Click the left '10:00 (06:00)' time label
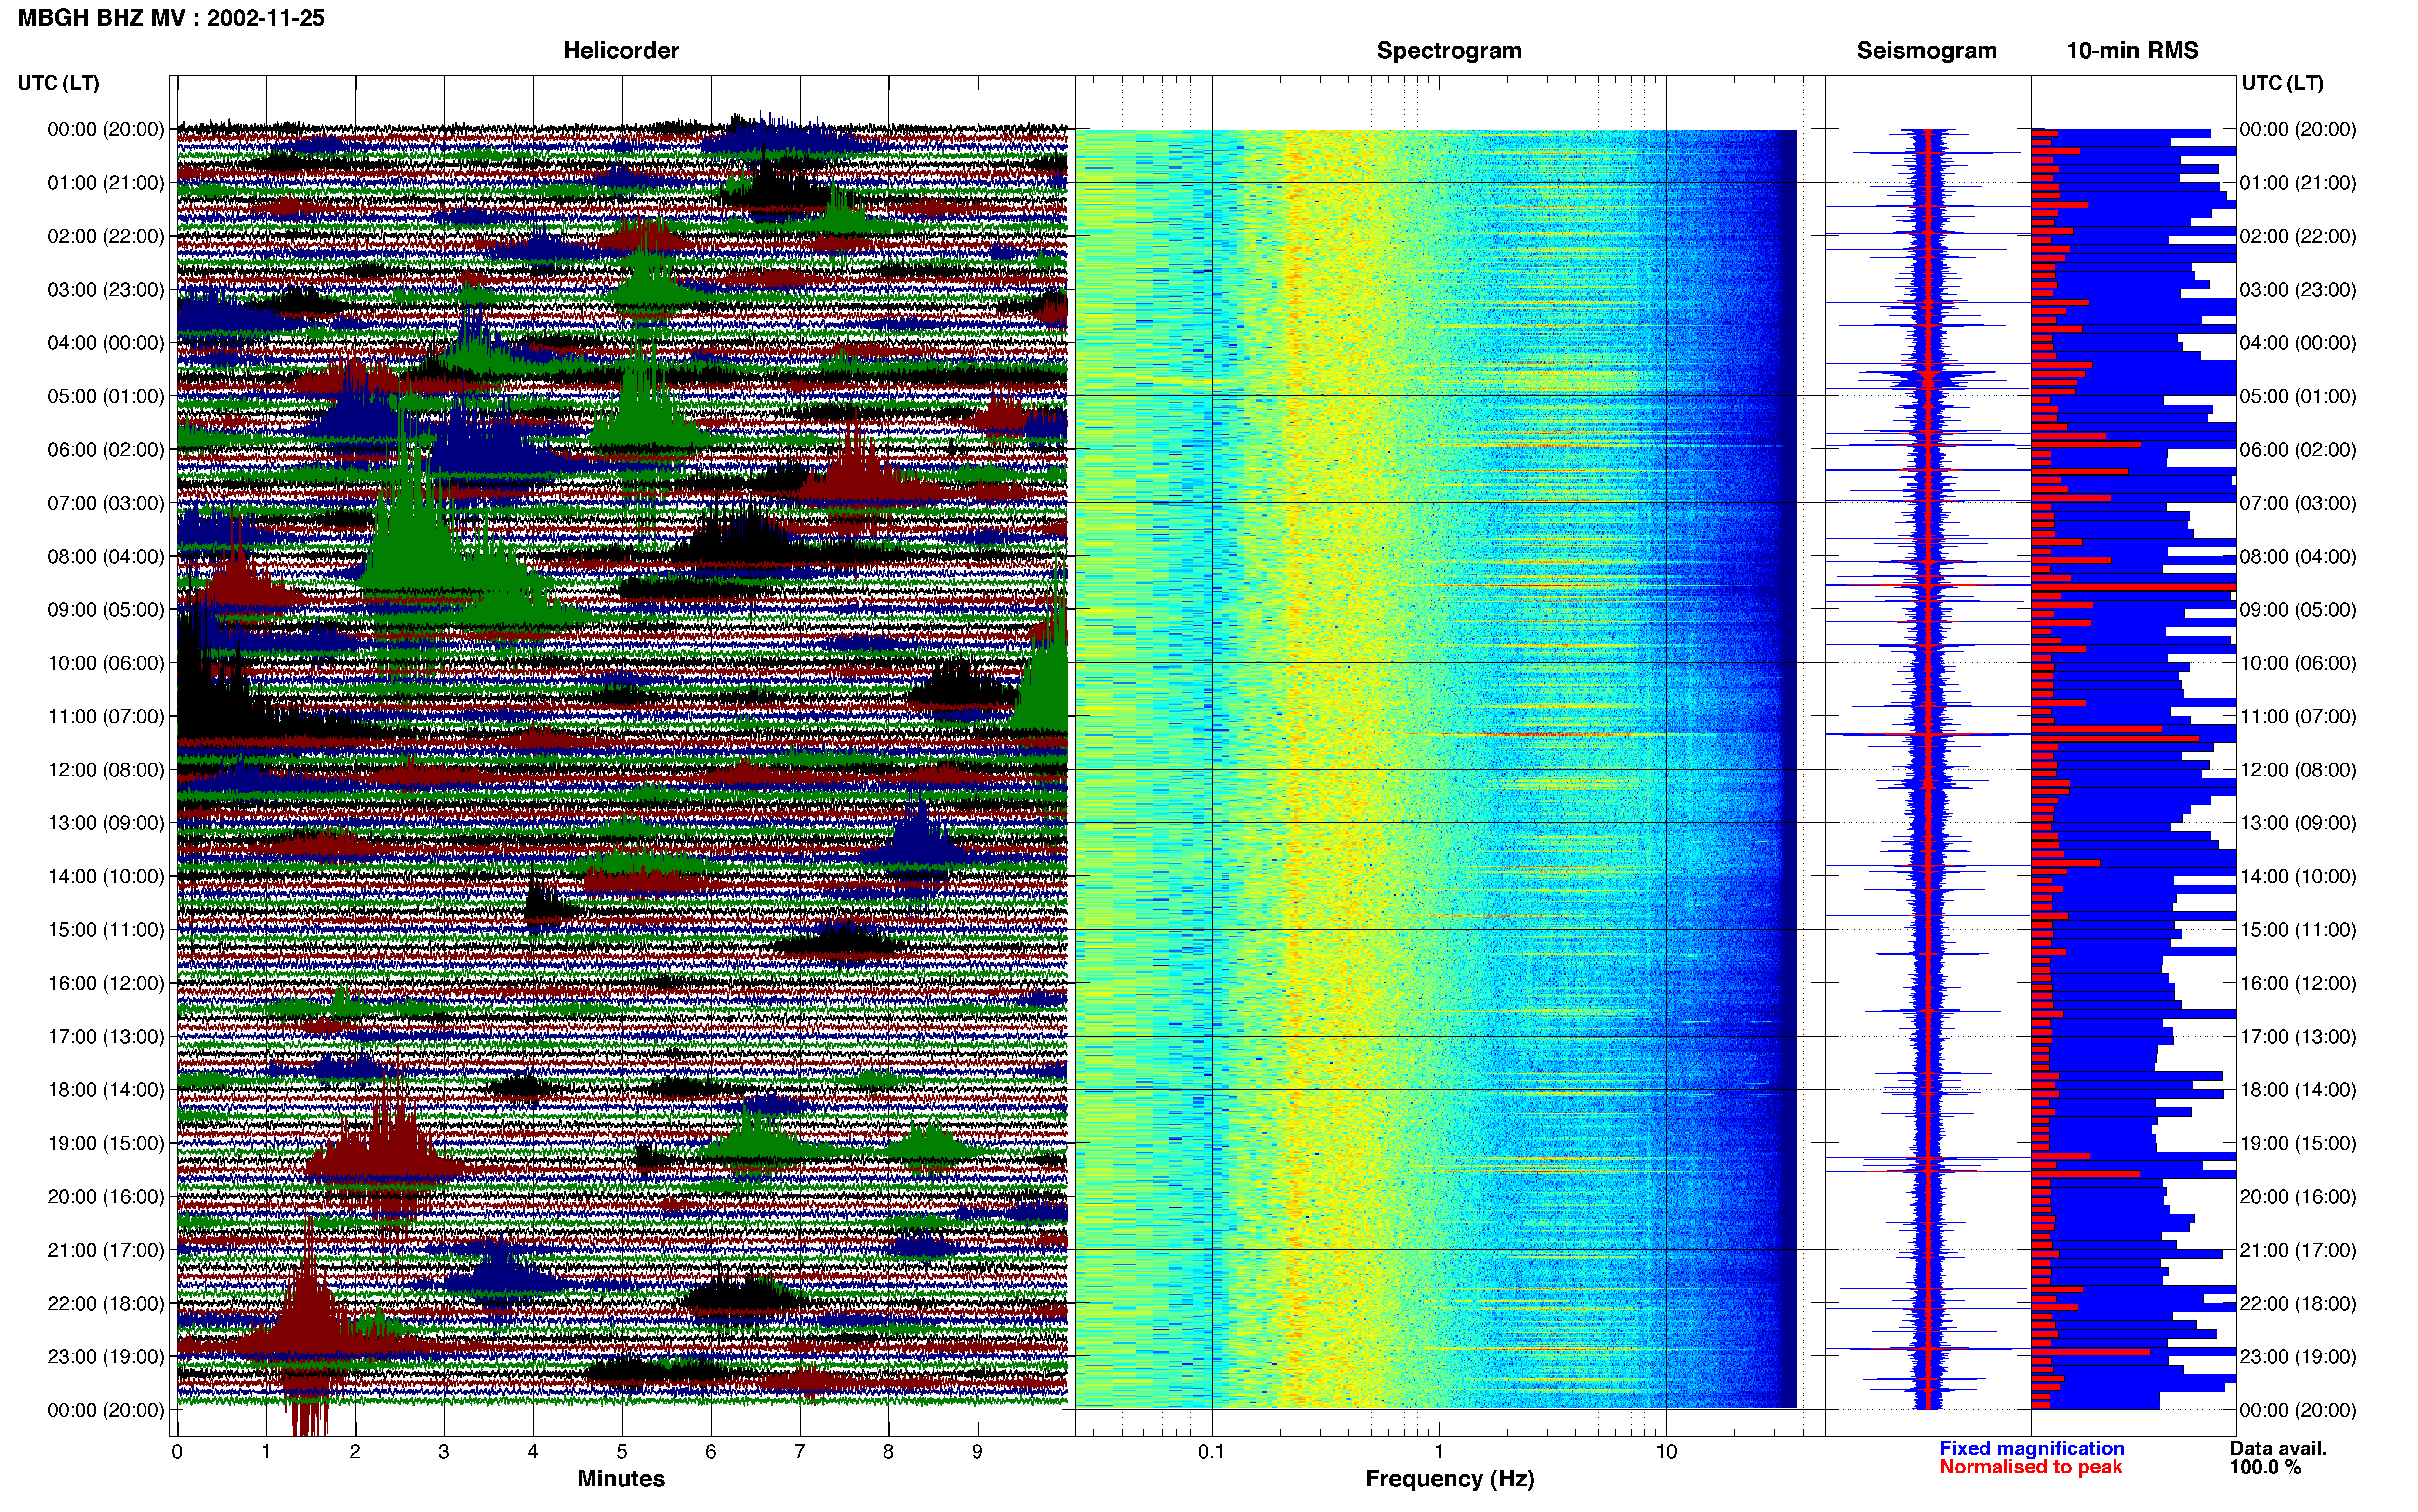The height and width of the screenshot is (1512, 2418). coord(106,663)
